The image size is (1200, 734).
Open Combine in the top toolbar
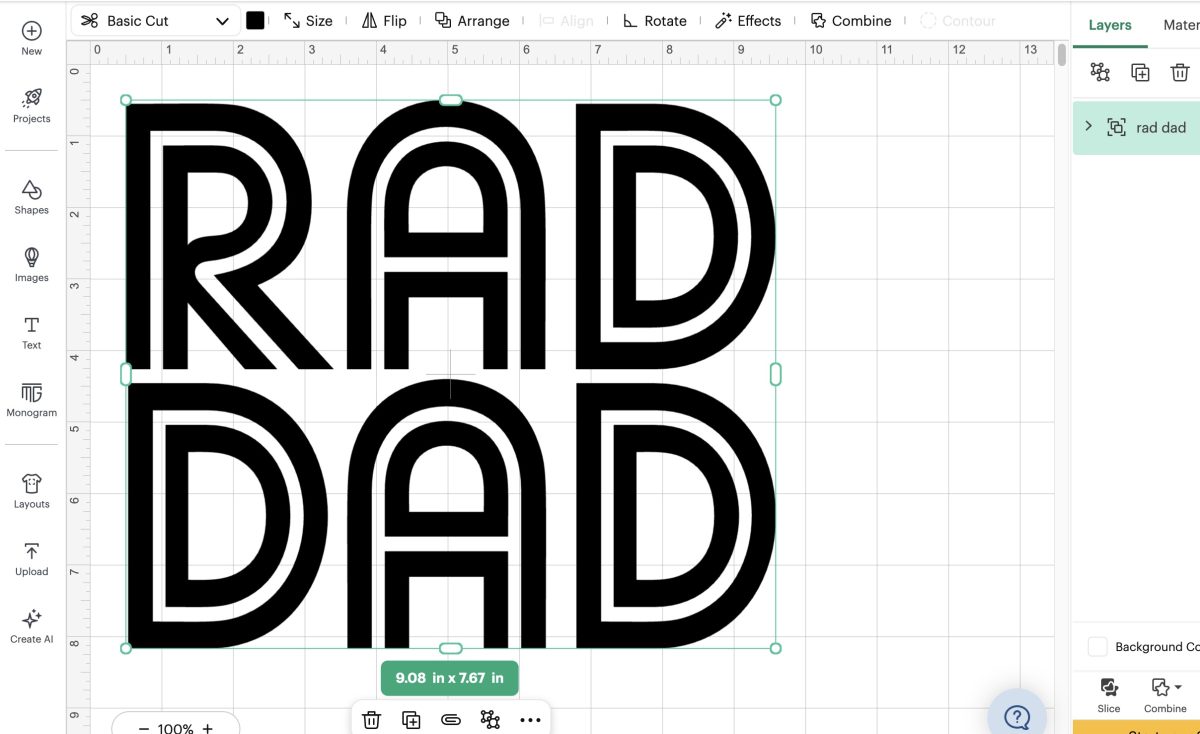(851, 21)
